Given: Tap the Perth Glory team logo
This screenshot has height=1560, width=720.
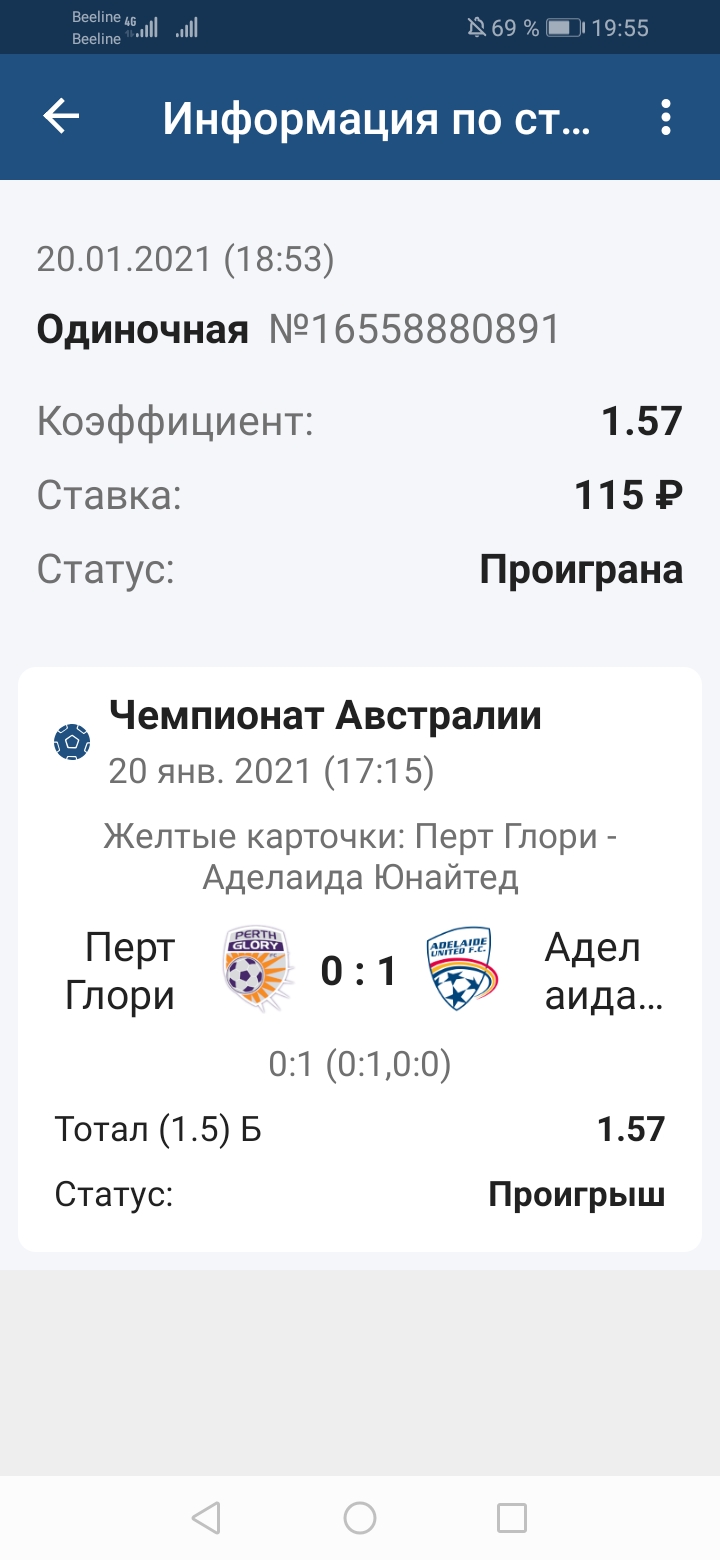Looking at the screenshot, I should [258, 970].
